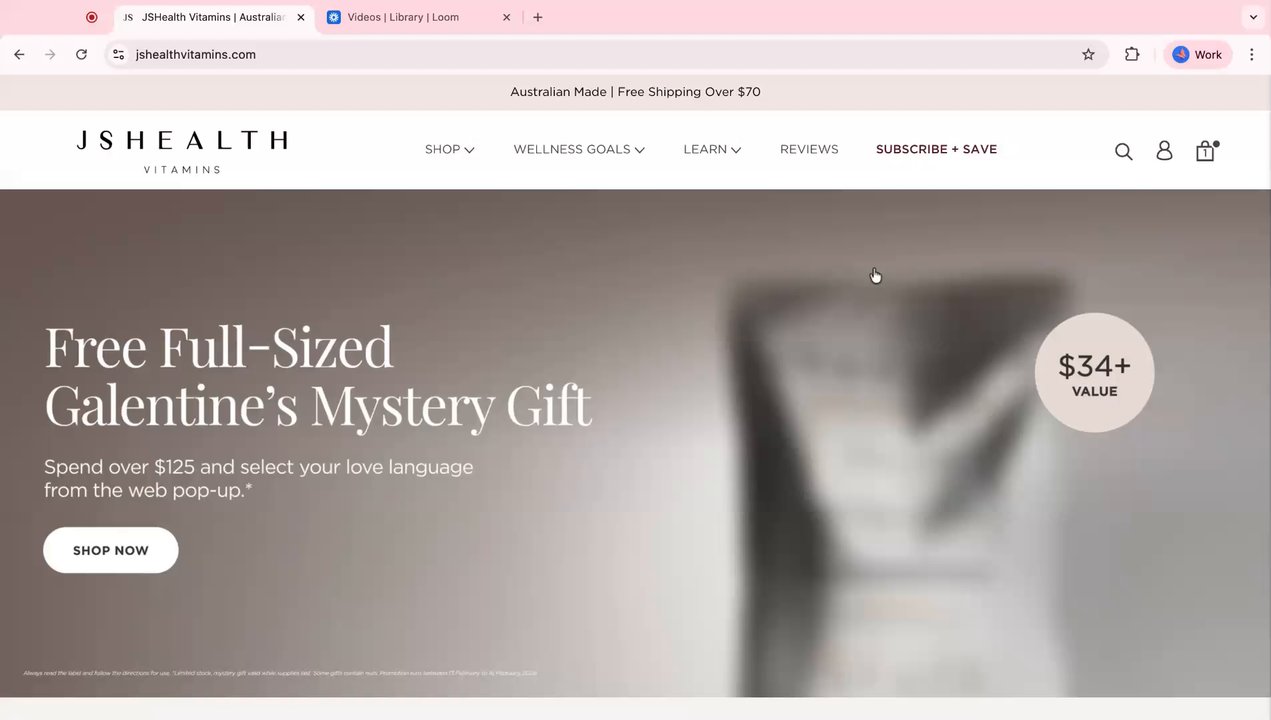Image resolution: width=1271 pixels, height=720 pixels.
Task: Open the Work profile button
Action: pyautogui.click(x=1197, y=55)
